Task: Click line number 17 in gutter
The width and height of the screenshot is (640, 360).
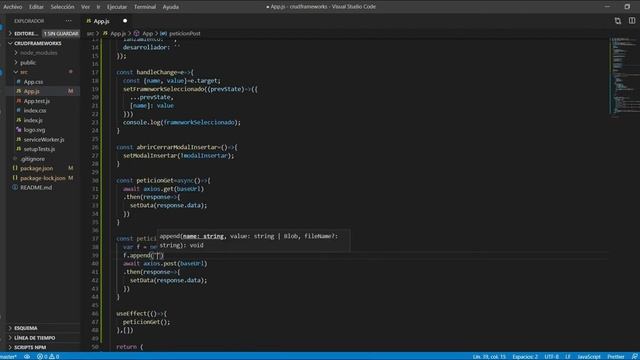Action: [x=95, y=72]
